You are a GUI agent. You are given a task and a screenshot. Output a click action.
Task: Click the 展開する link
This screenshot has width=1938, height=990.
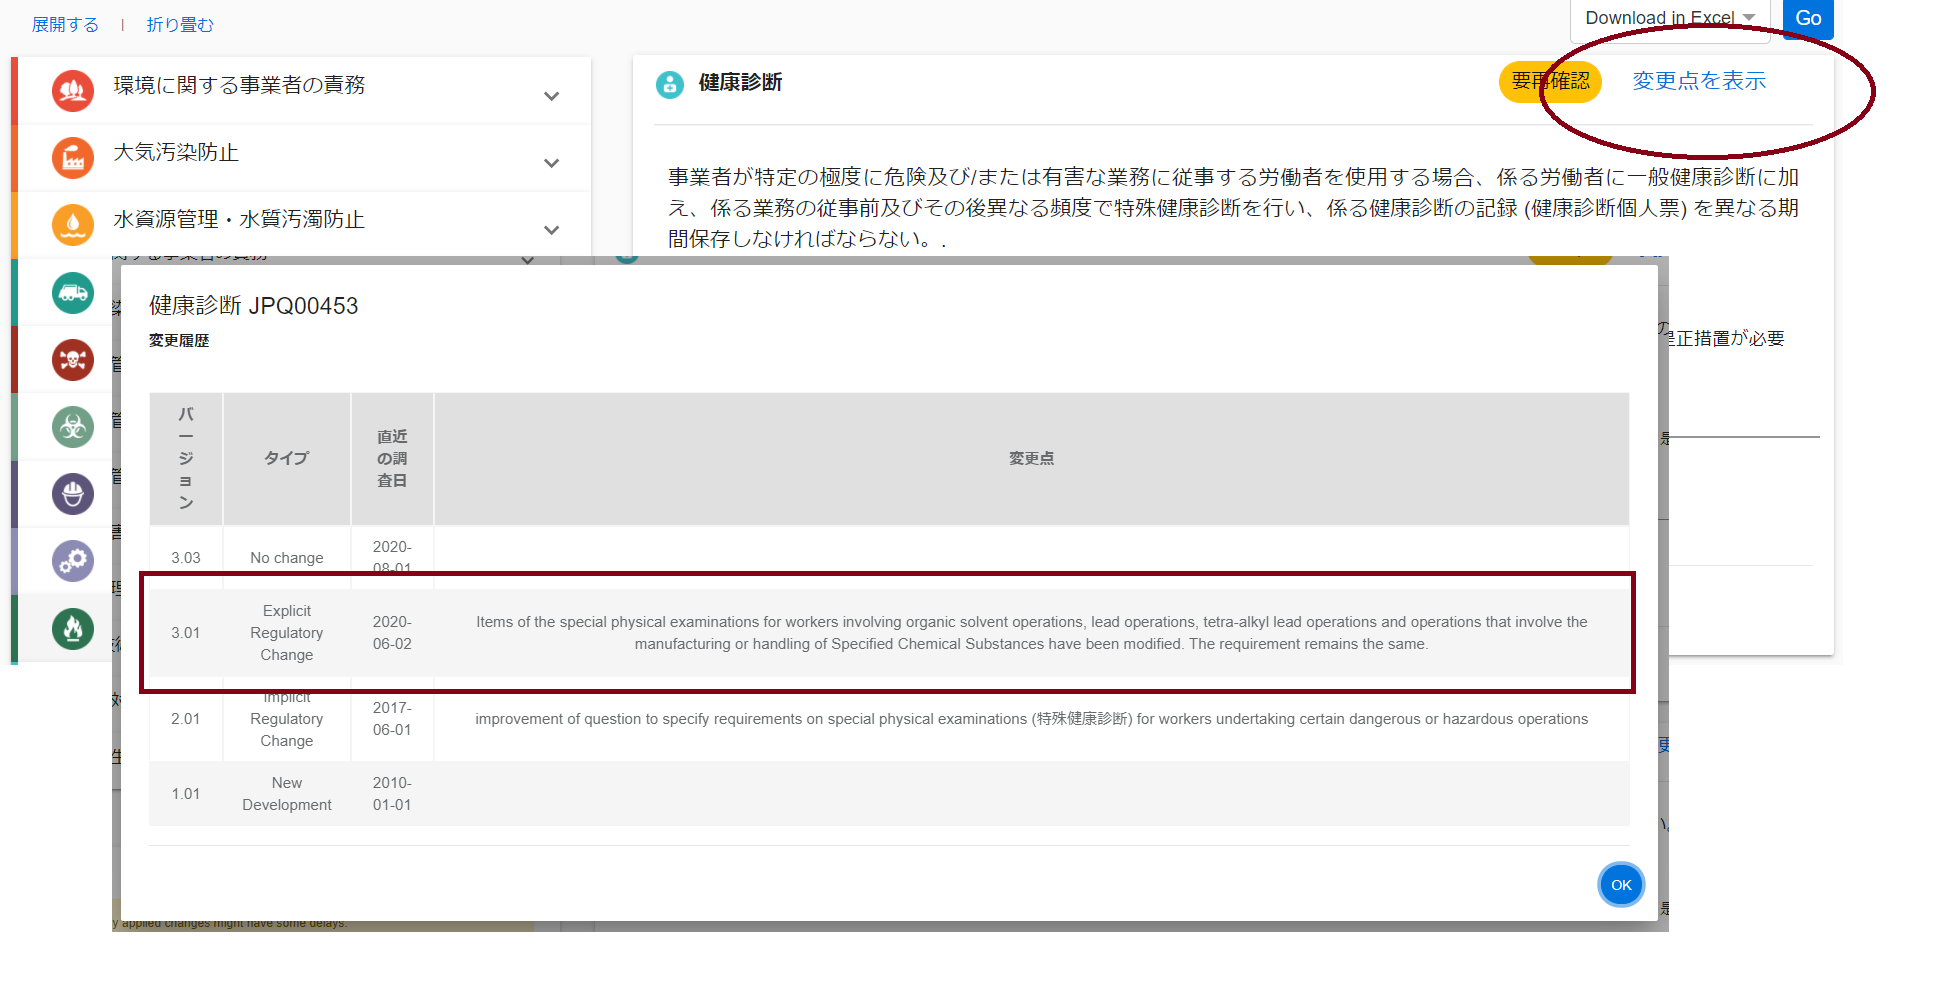tap(65, 25)
